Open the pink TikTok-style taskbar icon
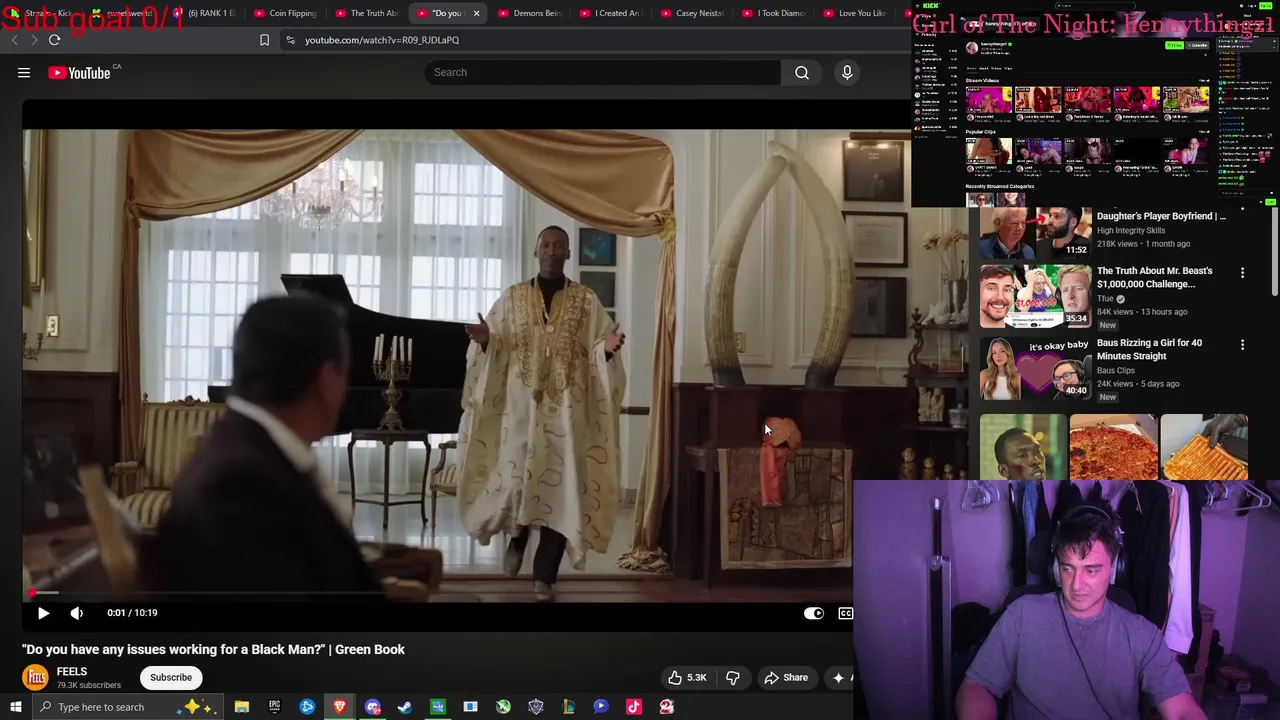 pos(633,707)
